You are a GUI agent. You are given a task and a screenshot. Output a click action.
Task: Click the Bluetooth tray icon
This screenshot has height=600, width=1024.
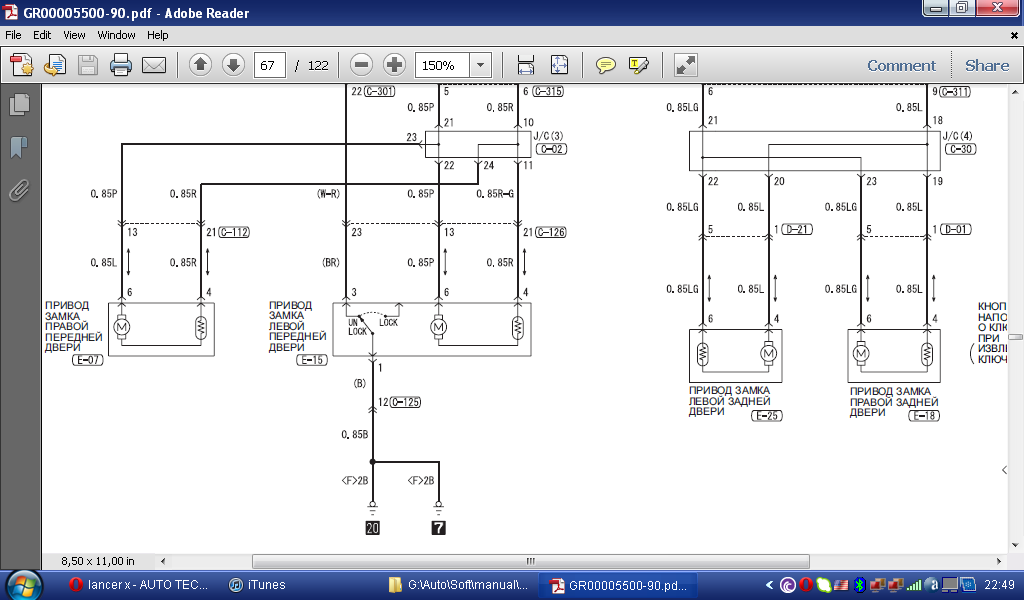[859, 585]
